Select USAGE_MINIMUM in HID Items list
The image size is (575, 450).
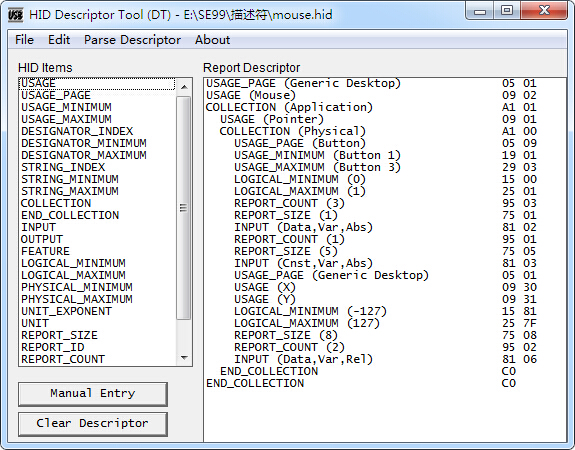coord(97,107)
